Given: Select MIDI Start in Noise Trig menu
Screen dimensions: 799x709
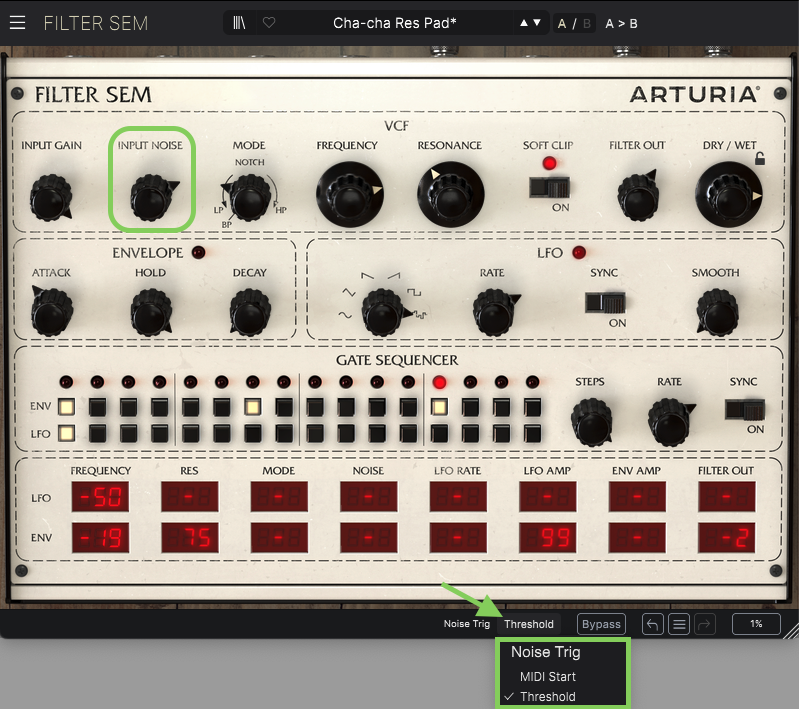Looking at the screenshot, I should (x=547, y=677).
